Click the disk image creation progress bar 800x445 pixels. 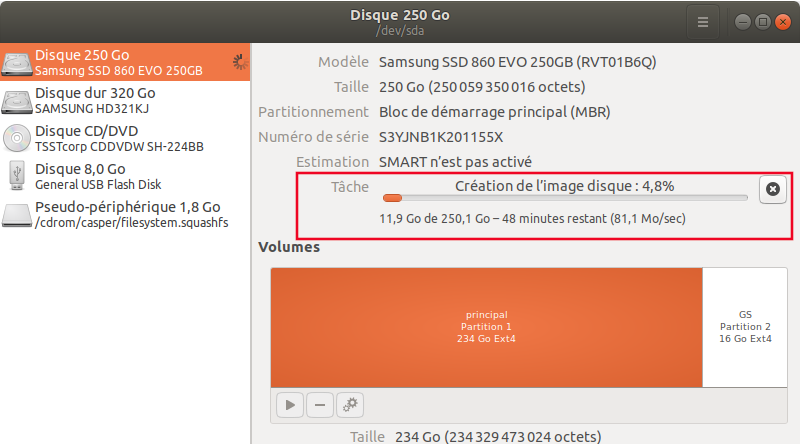tap(564, 199)
